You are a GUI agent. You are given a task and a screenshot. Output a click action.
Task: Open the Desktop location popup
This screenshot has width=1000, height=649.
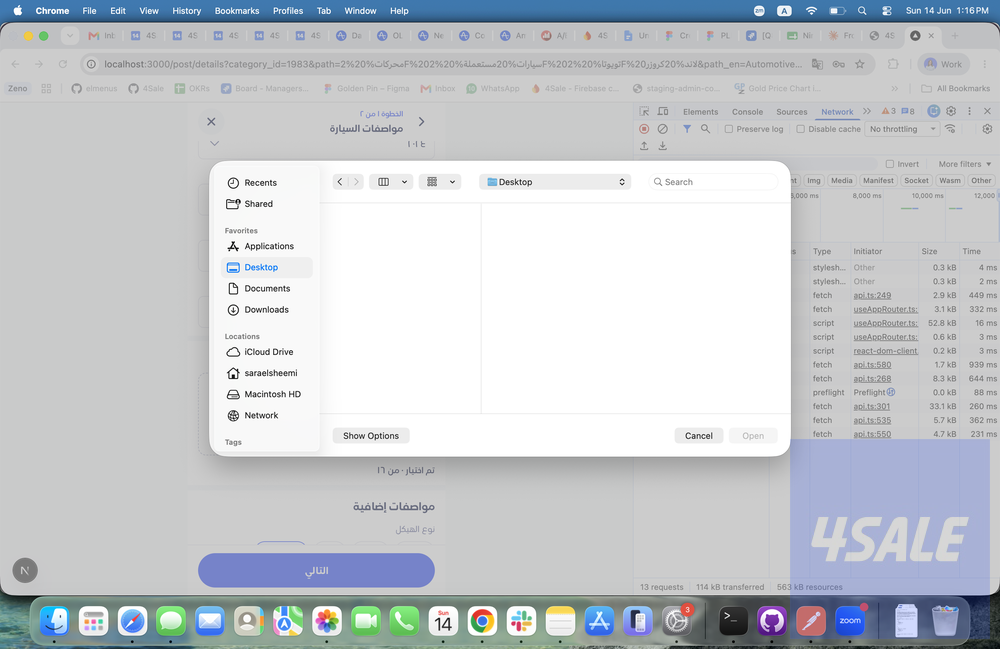click(555, 182)
